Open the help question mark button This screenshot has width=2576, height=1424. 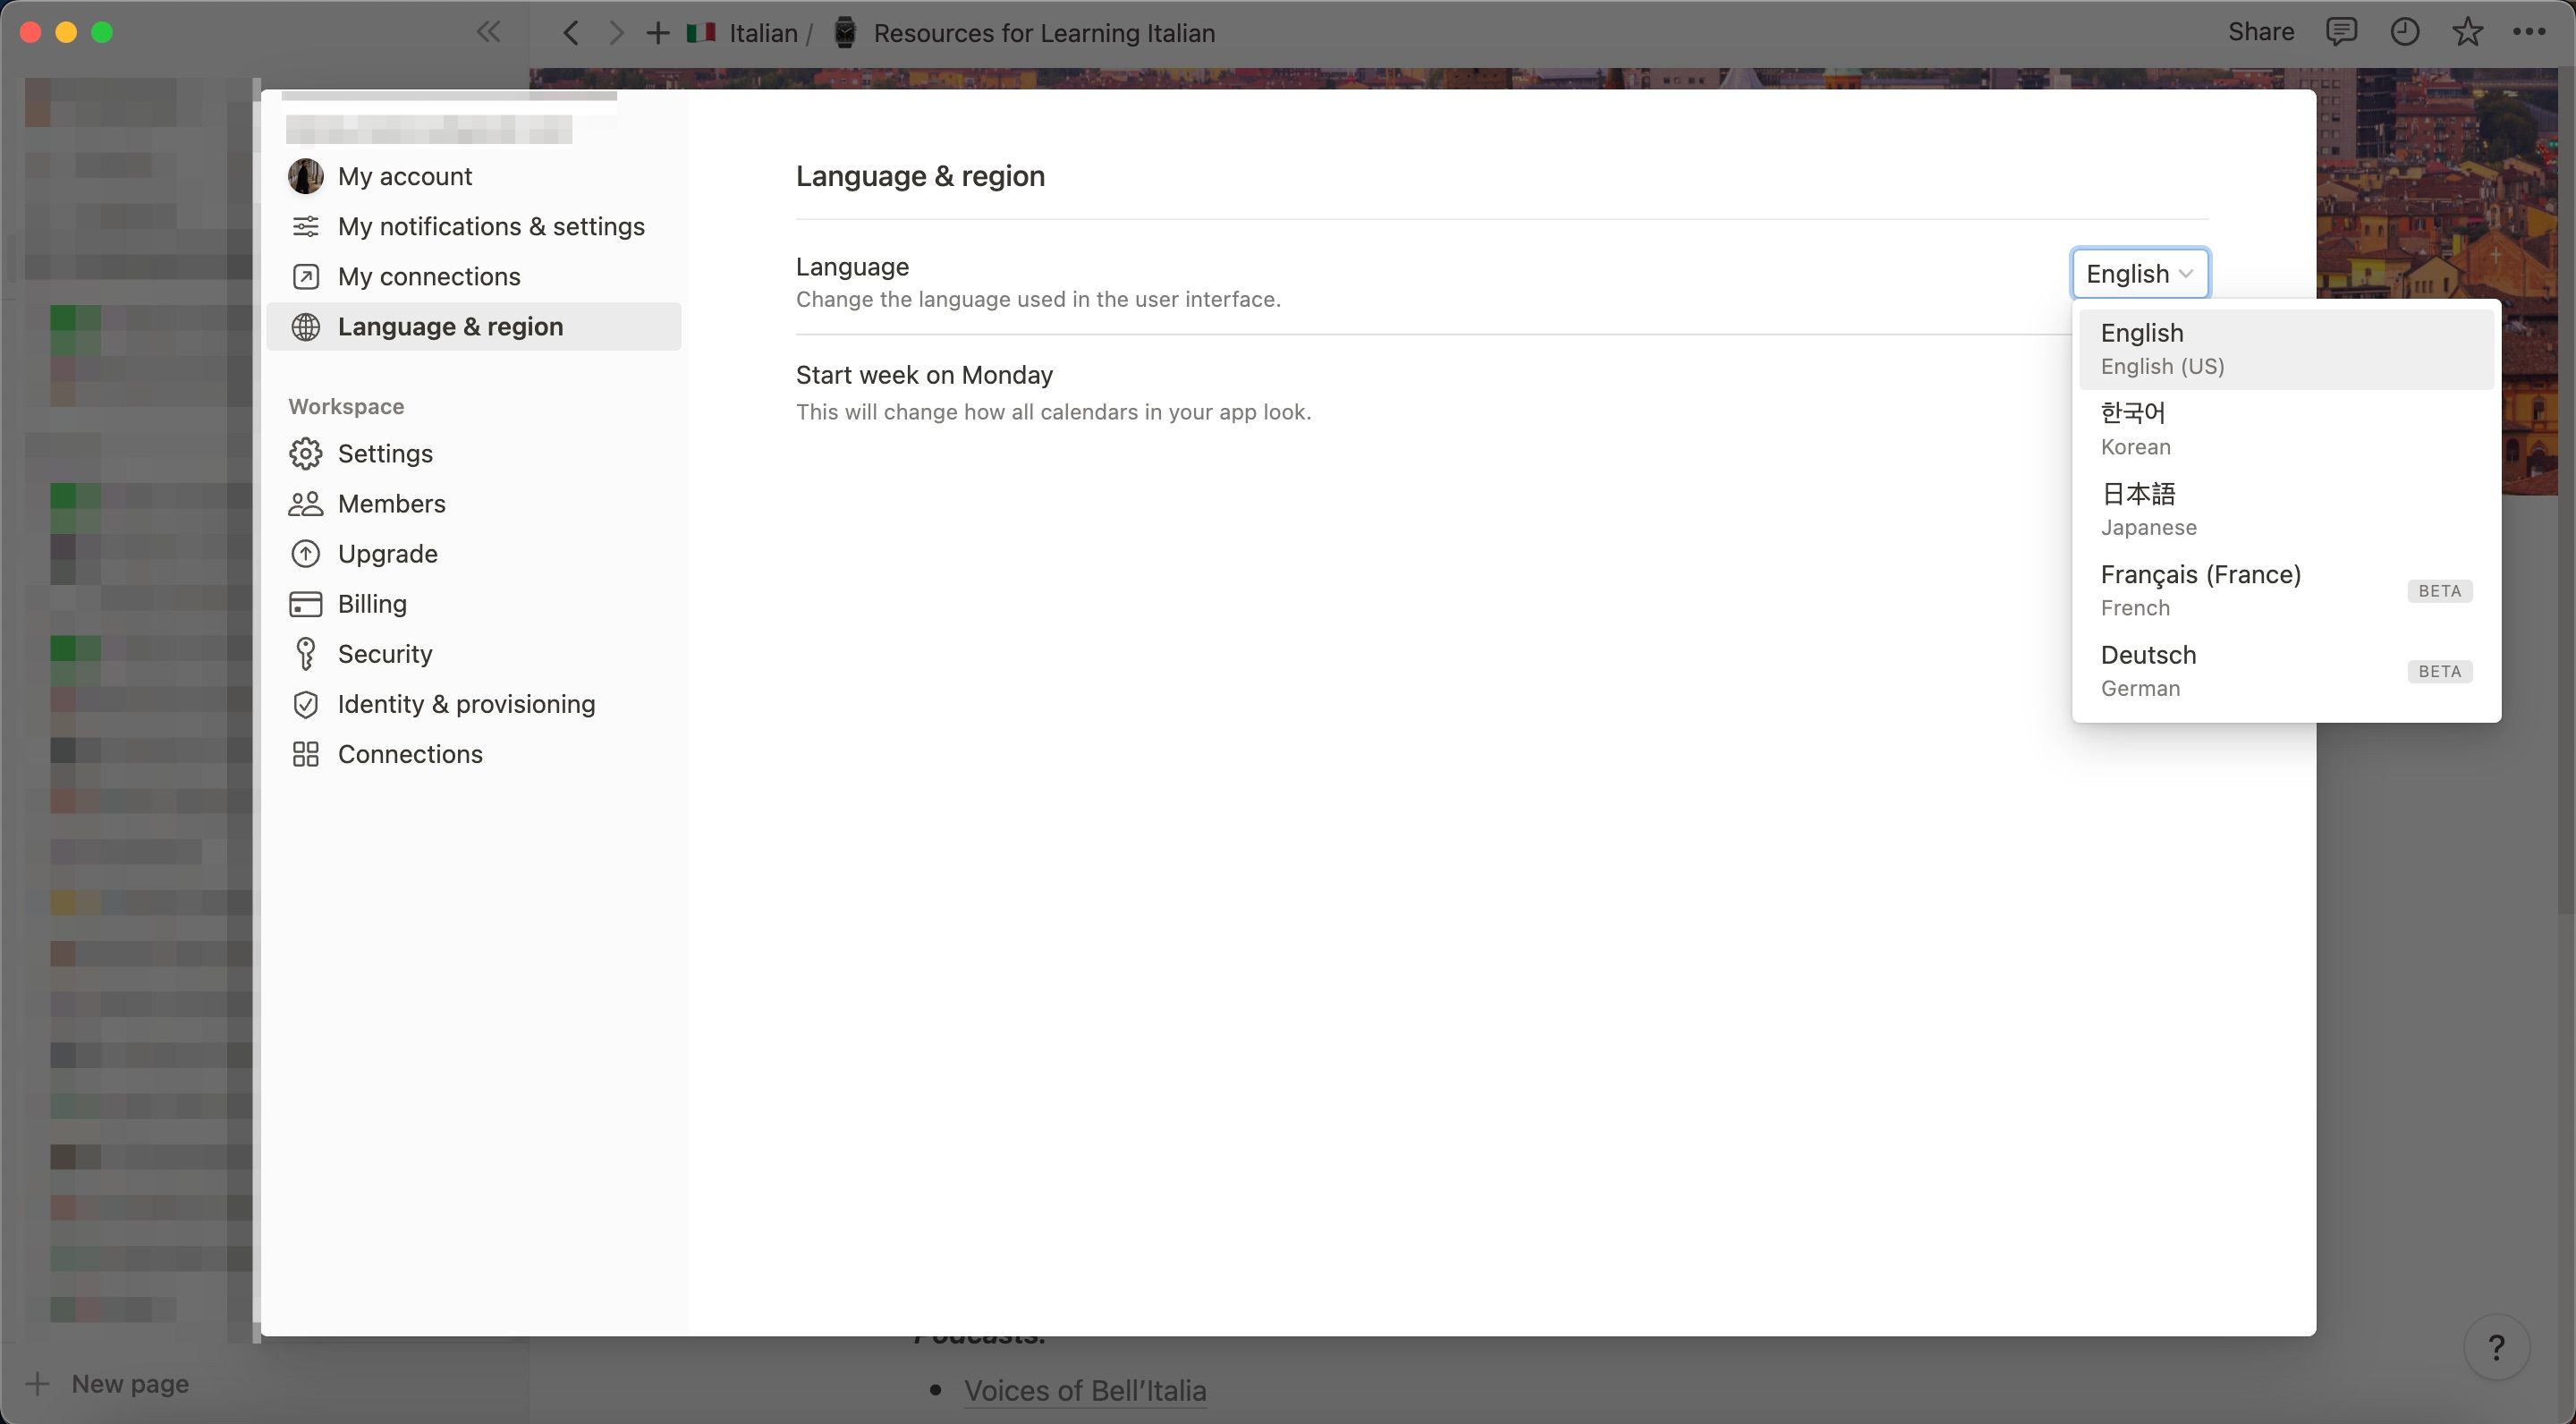click(2496, 1348)
